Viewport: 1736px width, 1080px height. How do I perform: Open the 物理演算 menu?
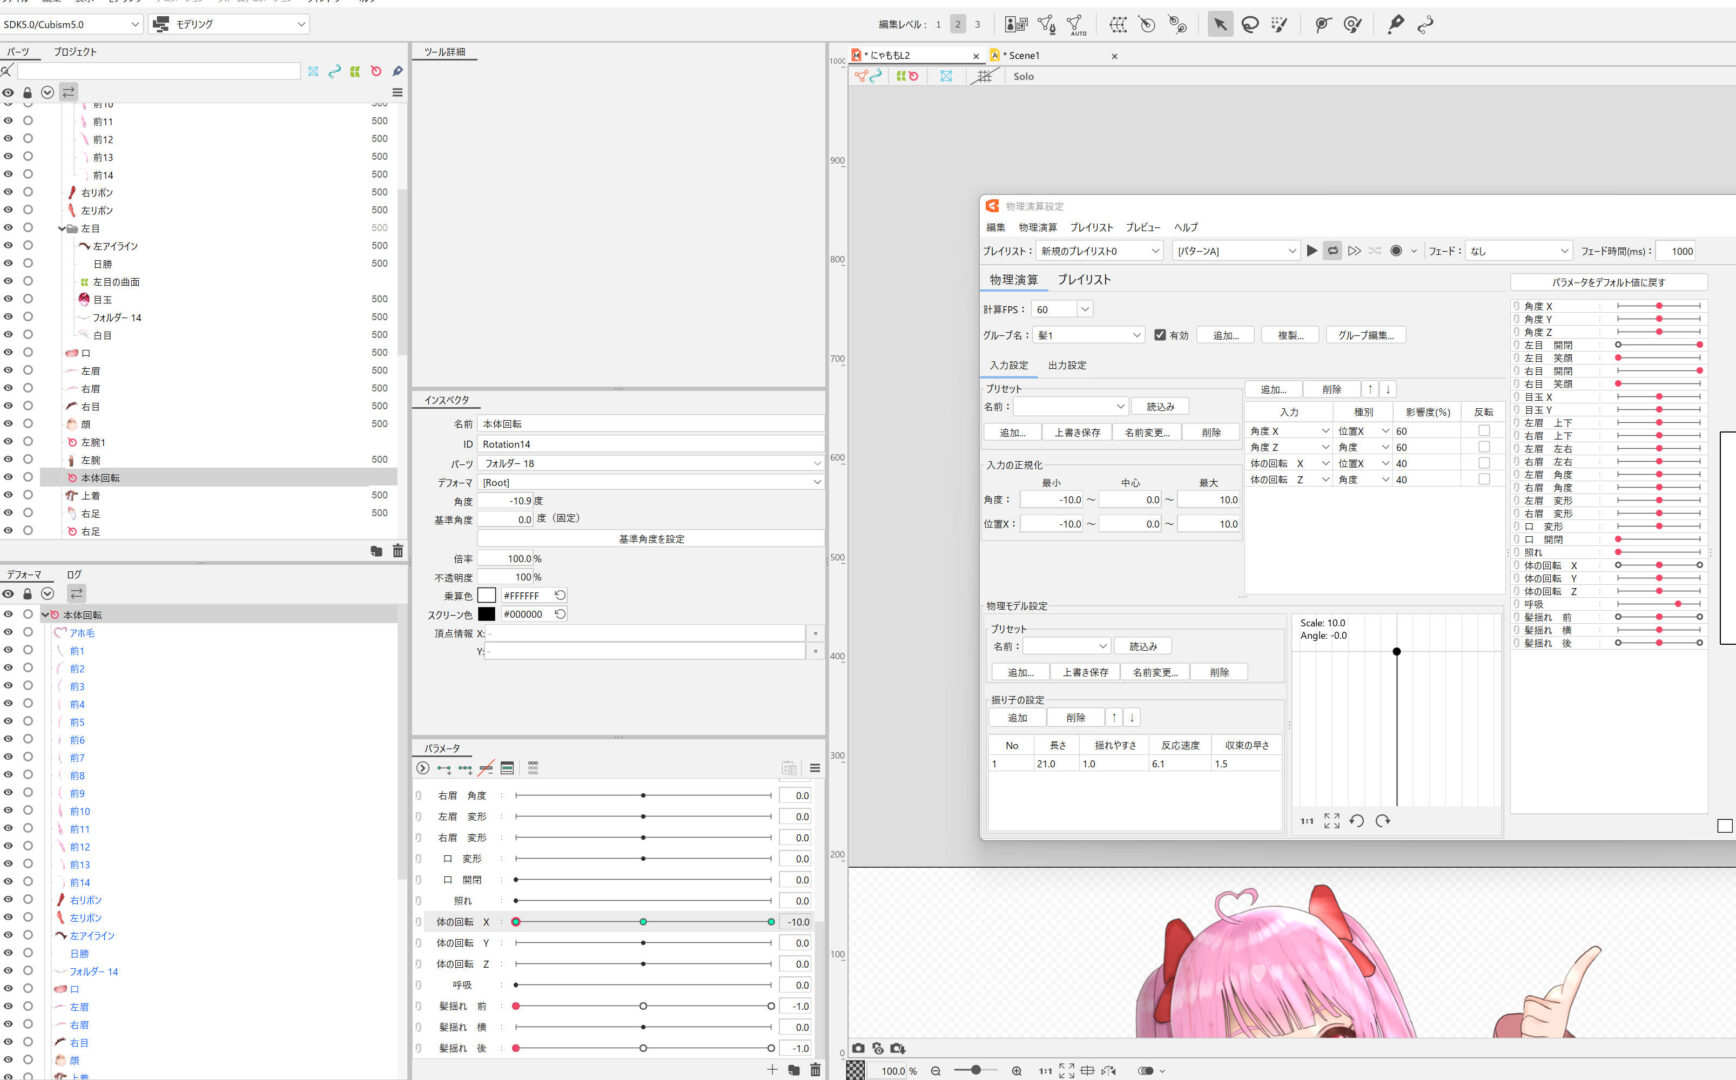pos(1038,227)
